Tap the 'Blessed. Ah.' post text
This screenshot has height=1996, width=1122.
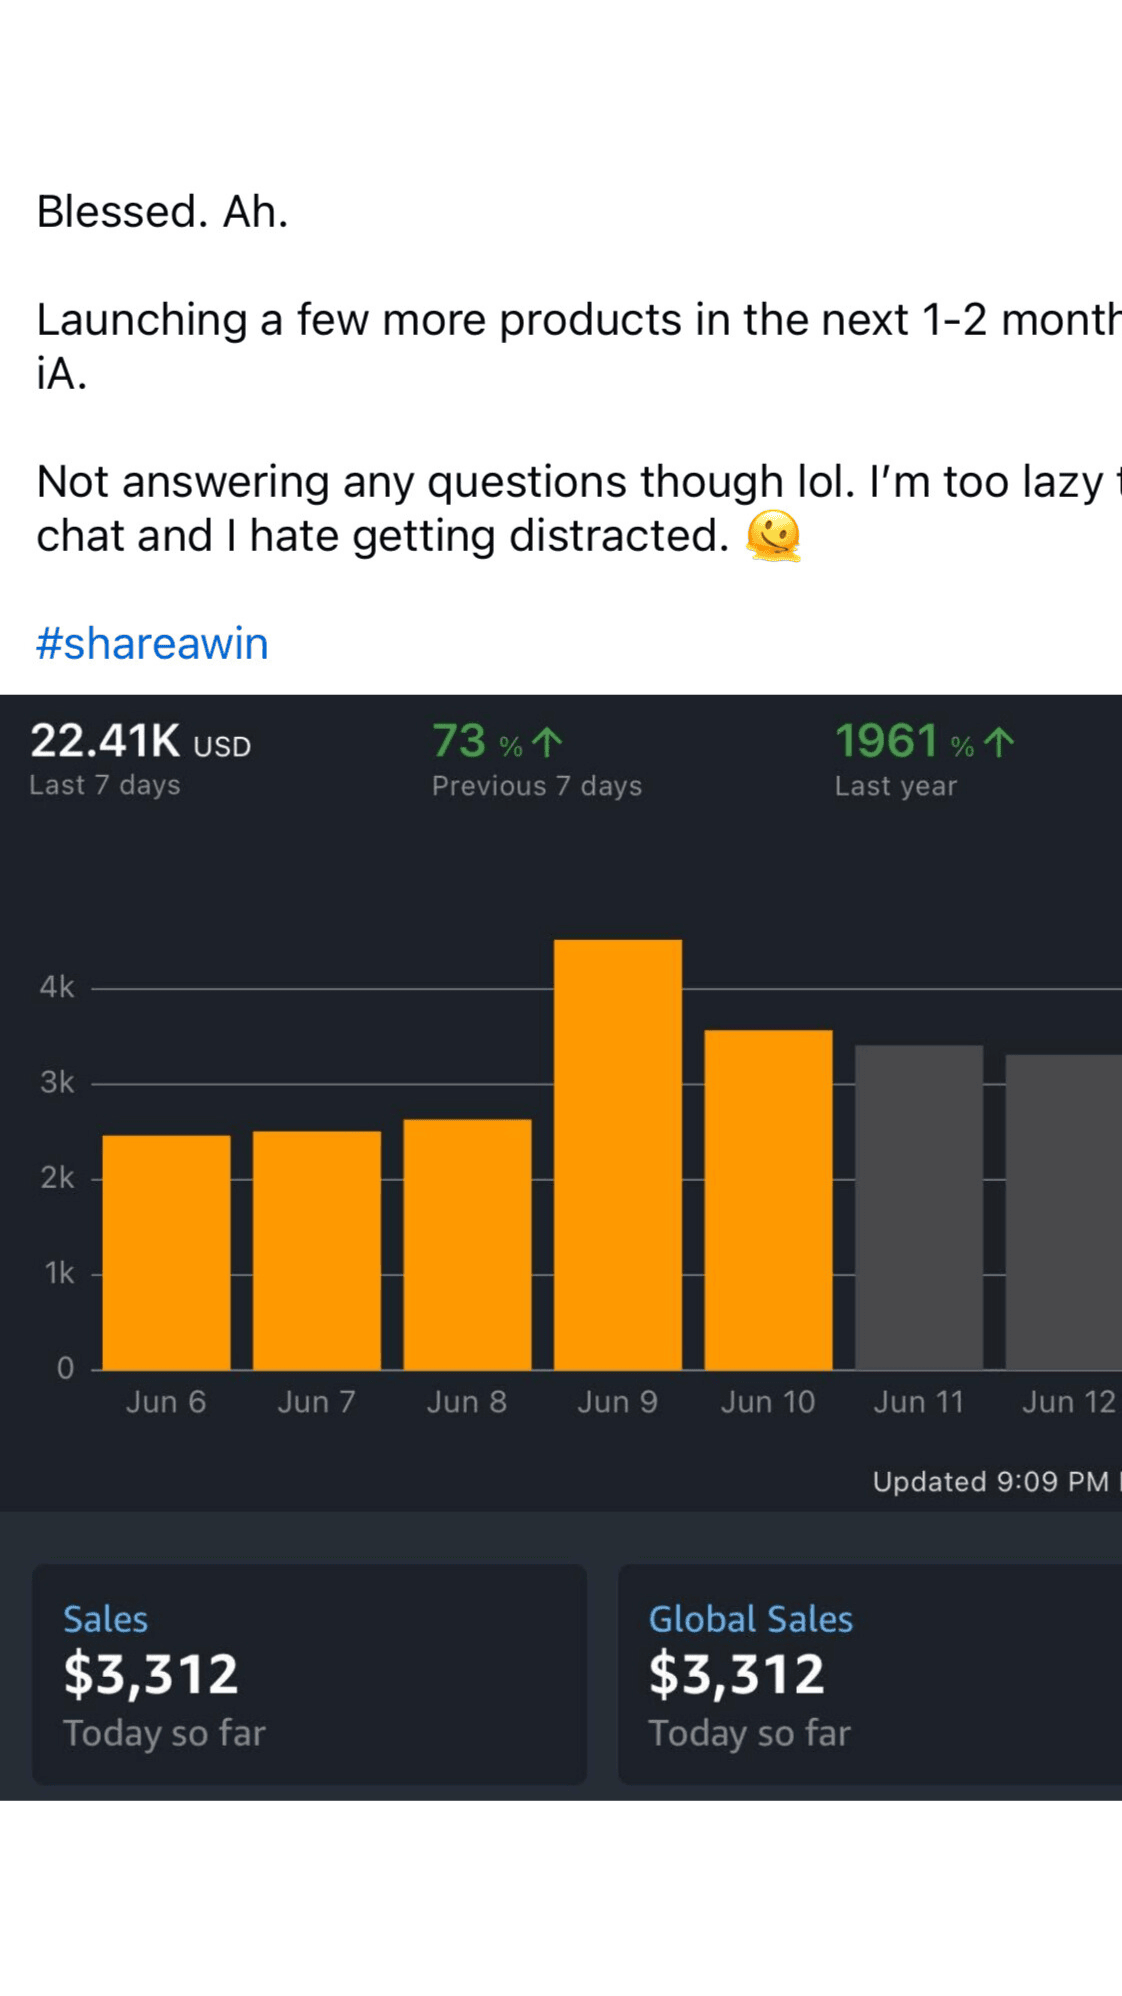coord(162,212)
